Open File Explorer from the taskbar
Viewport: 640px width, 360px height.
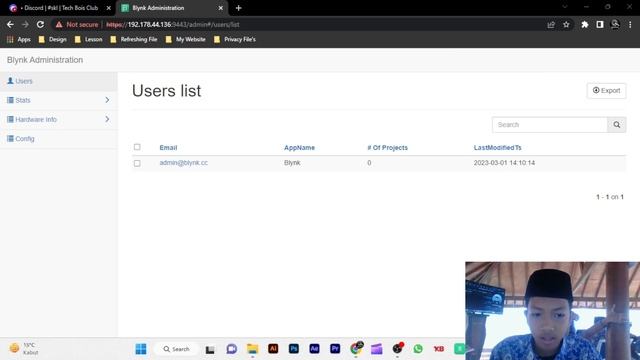pyautogui.click(x=252, y=349)
